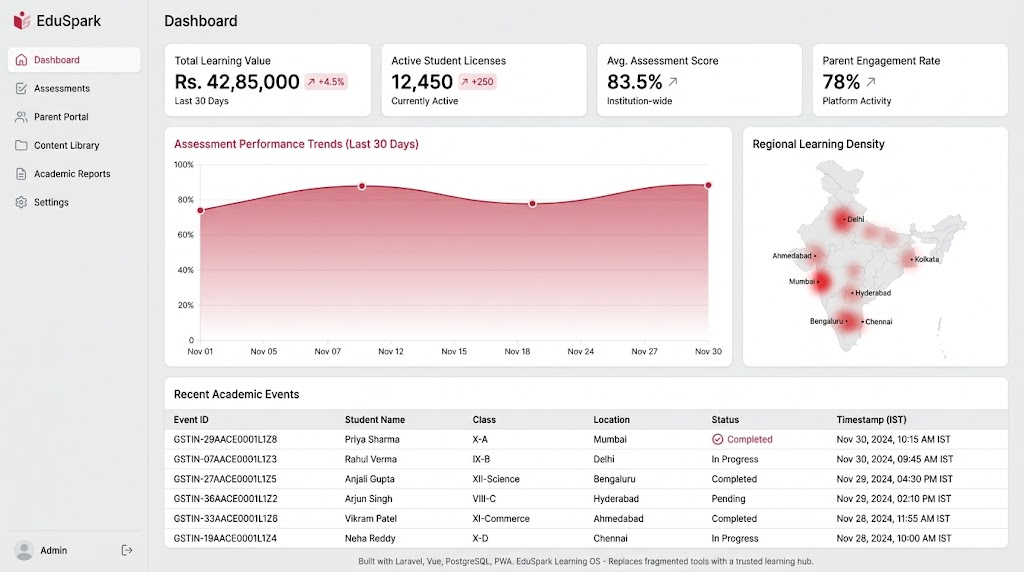Click the Nov 30 data point on chart
1024x572 pixels.
click(x=708, y=185)
